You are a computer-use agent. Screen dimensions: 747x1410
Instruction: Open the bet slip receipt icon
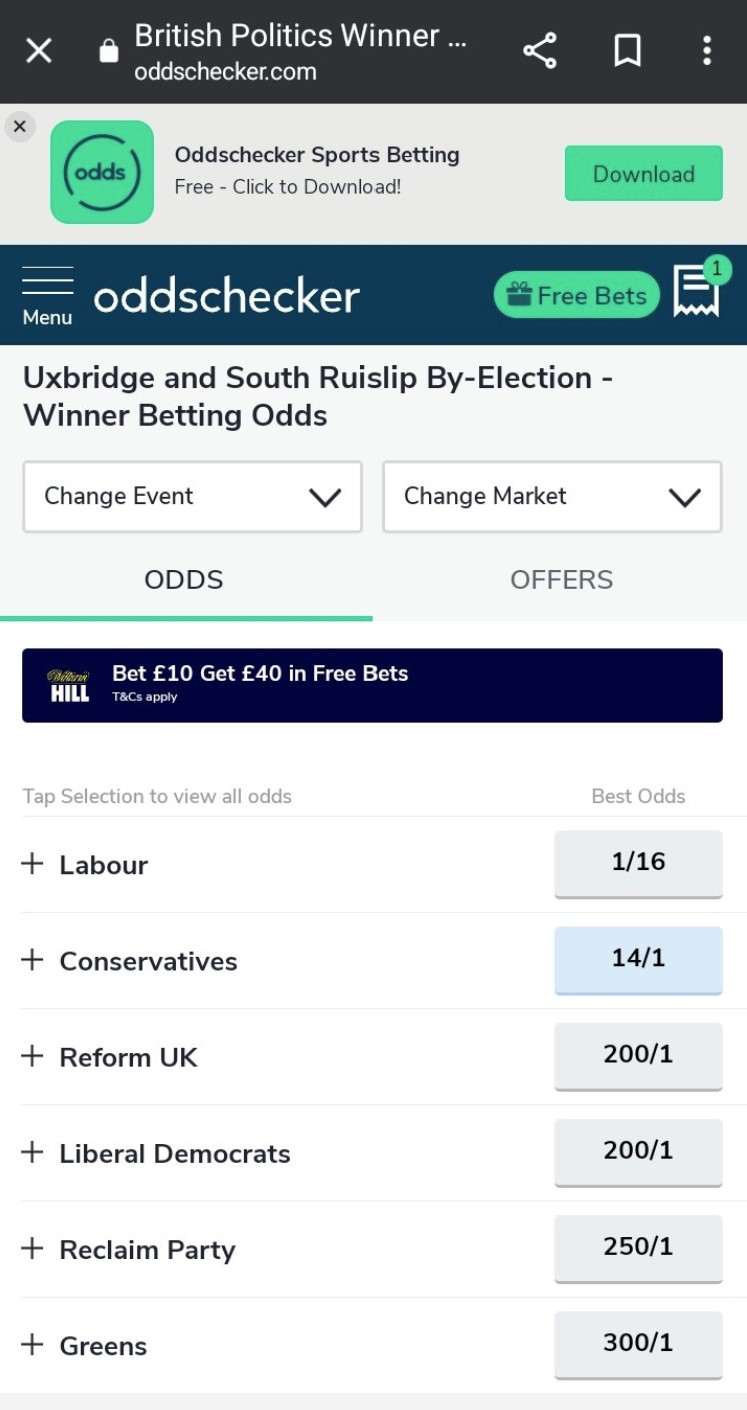click(697, 291)
